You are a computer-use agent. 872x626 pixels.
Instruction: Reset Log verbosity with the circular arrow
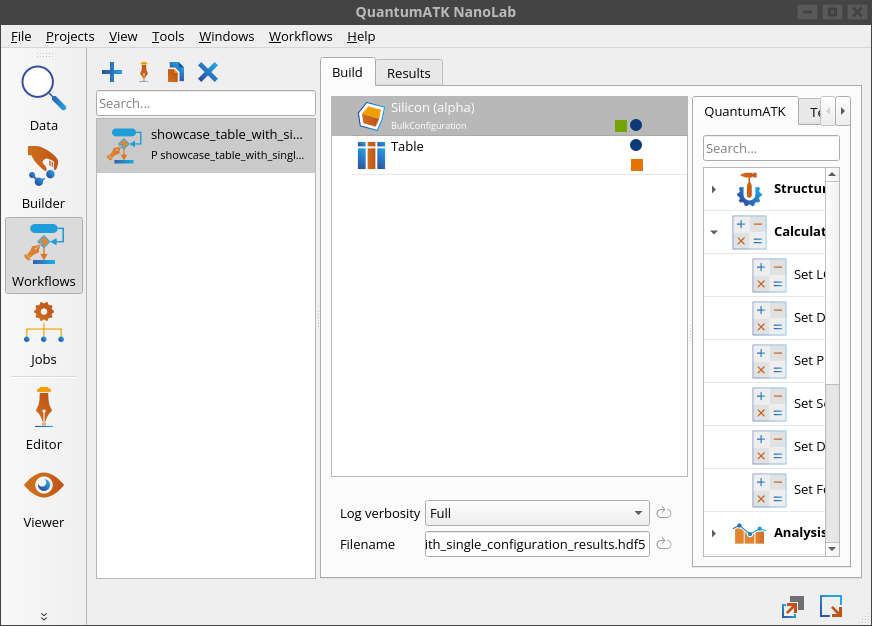click(663, 513)
